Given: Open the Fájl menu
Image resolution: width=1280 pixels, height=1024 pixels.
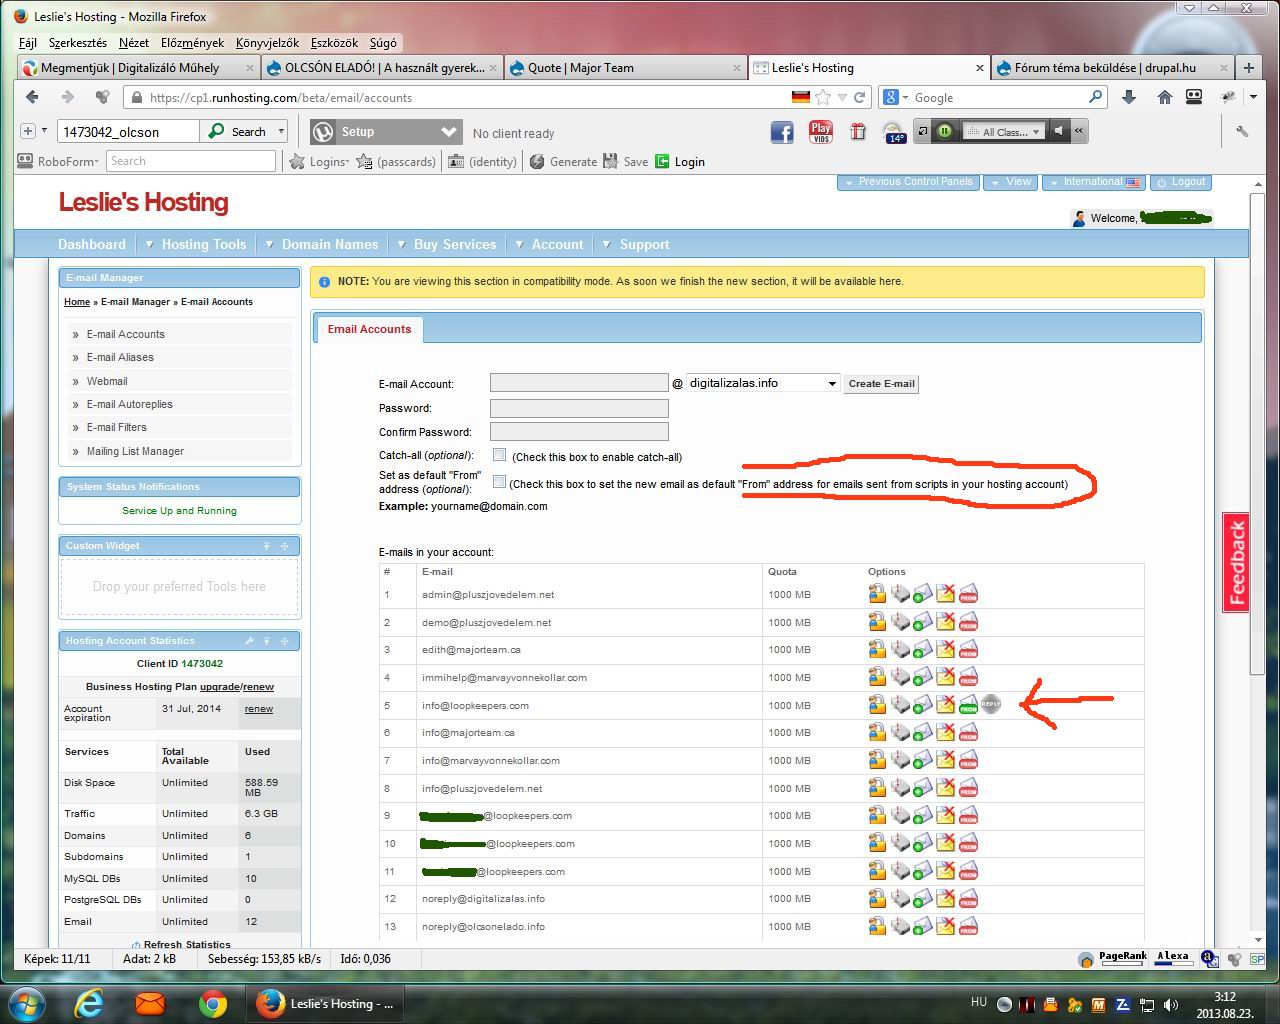Looking at the screenshot, I should (28, 43).
